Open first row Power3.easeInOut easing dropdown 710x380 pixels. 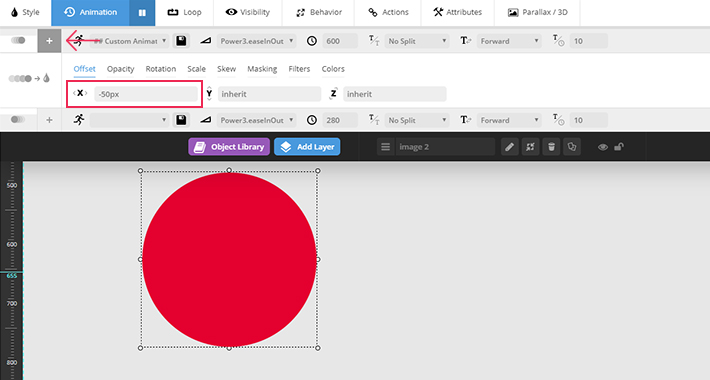[256, 41]
